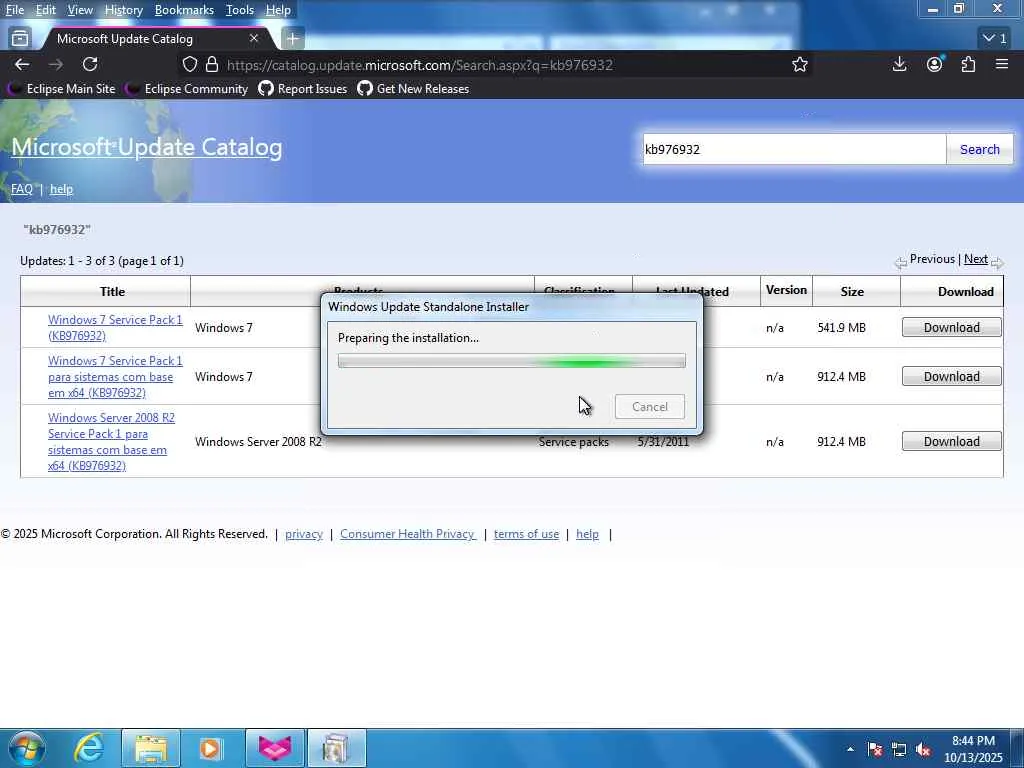Open the Windows Start menu orb

pyautogui.click(x=26, y=748)
